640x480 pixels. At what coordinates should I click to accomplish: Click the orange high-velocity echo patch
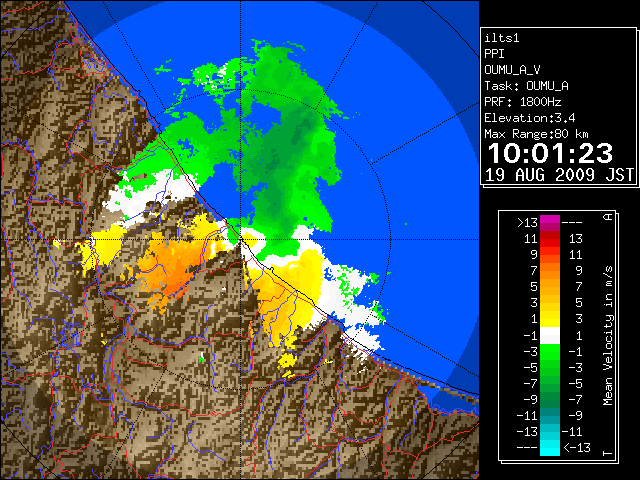pyautogui.click(x=173, y=267)
